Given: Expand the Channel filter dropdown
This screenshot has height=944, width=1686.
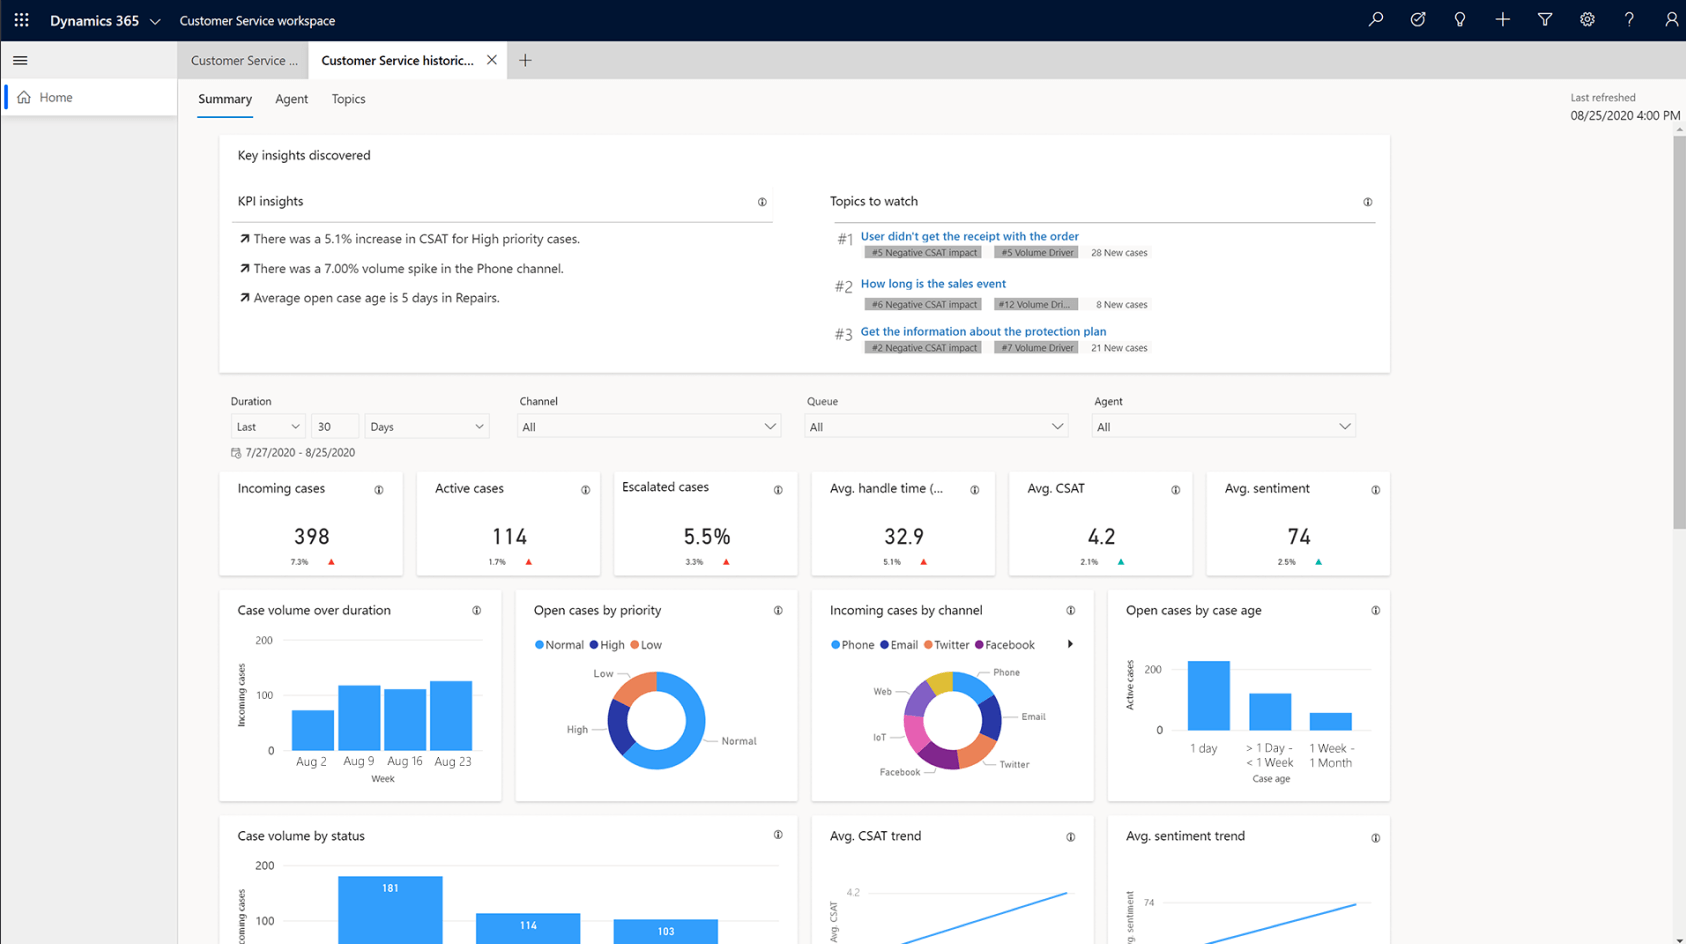Looking at the screenshot, I should (x=649, y=427).
